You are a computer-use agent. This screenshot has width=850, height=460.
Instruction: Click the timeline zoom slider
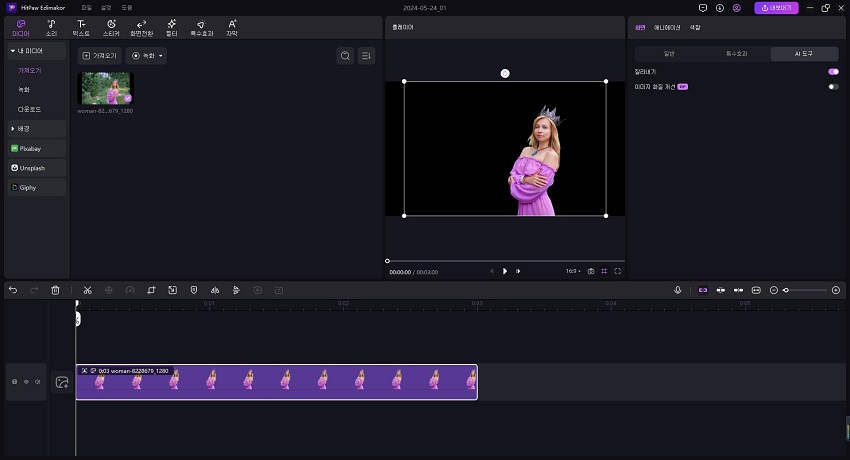click(805, 290)
